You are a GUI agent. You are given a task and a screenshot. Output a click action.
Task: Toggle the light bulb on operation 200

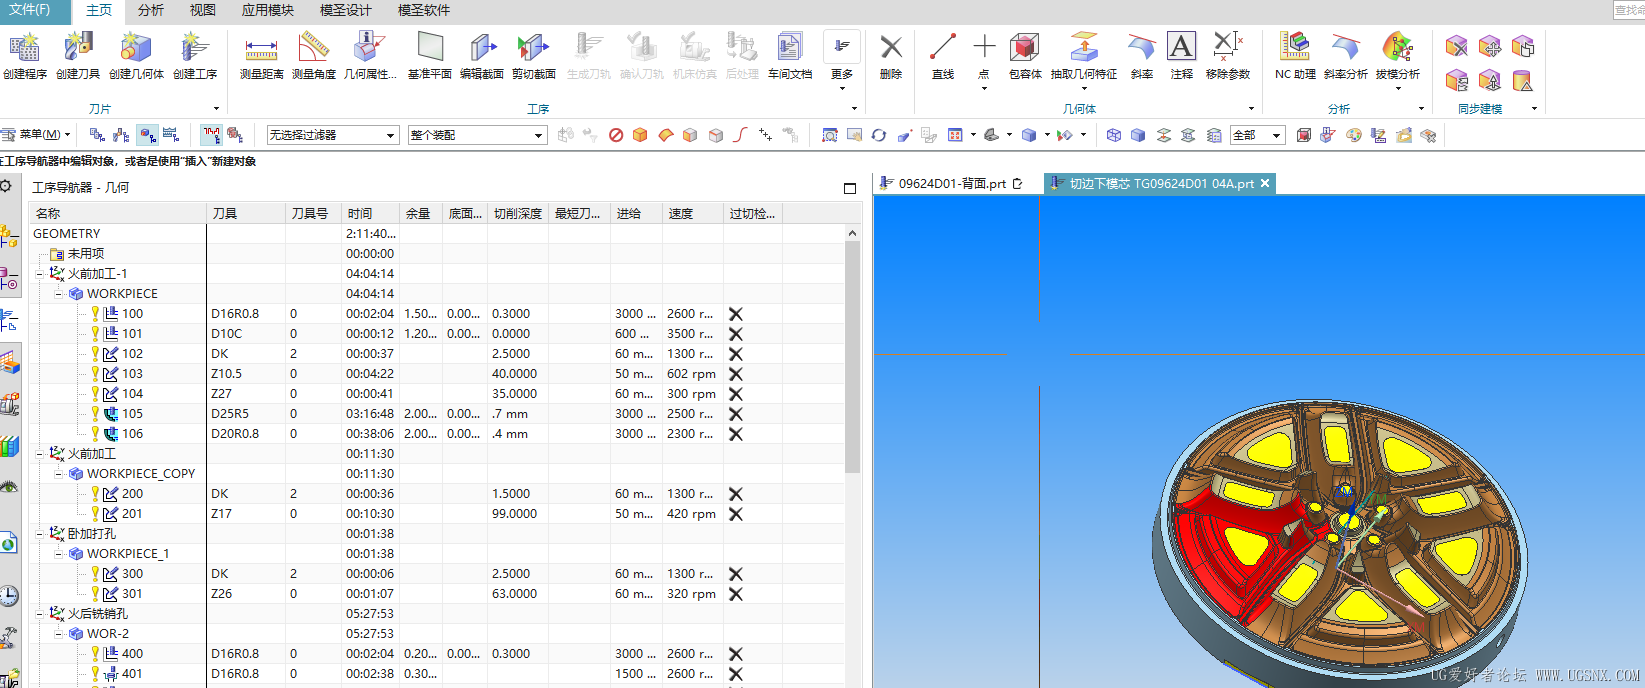pos(95,493)
